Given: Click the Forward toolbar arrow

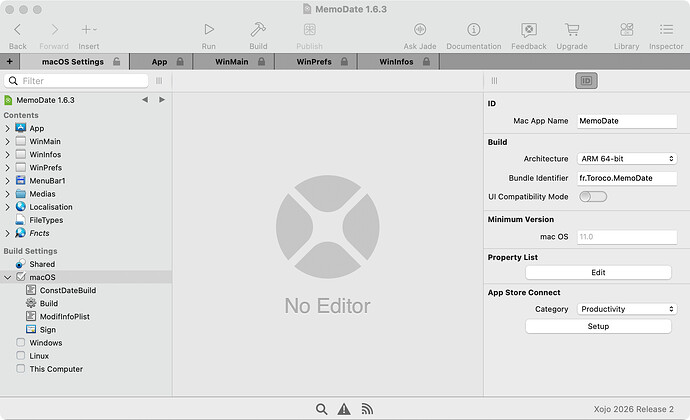Looking at the screenshot, I should click(54, 30).
